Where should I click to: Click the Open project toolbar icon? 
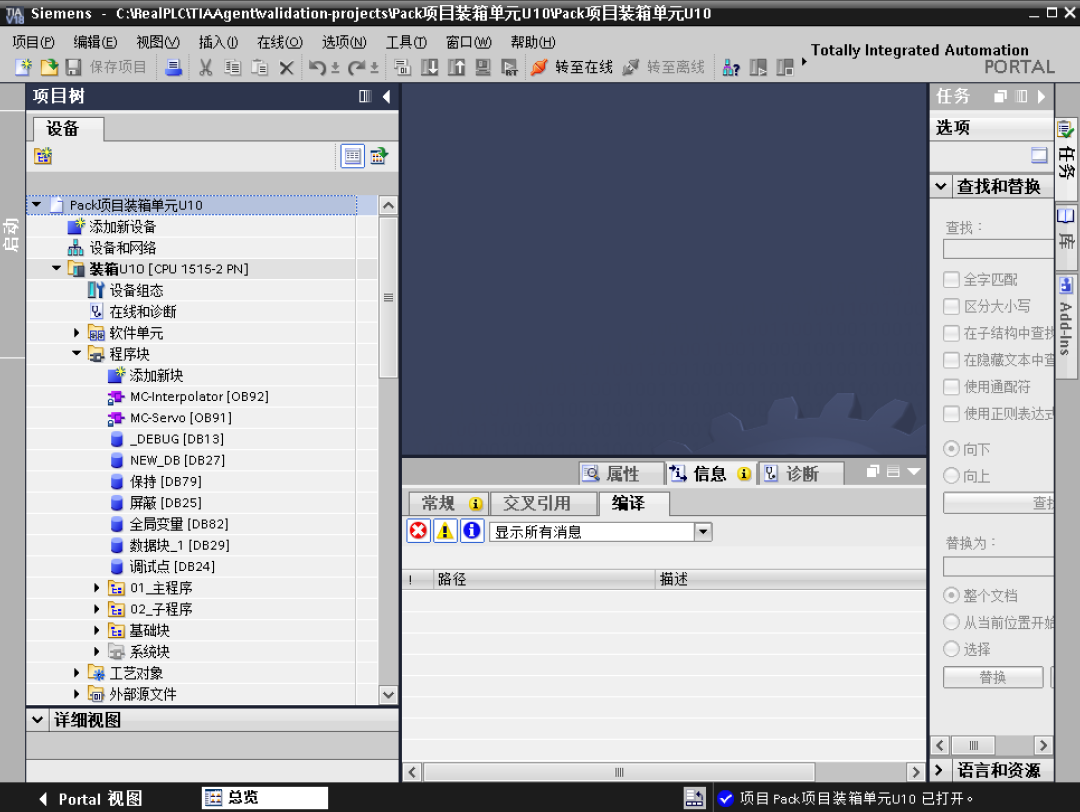pyautogui.click(x=49, y=67)
